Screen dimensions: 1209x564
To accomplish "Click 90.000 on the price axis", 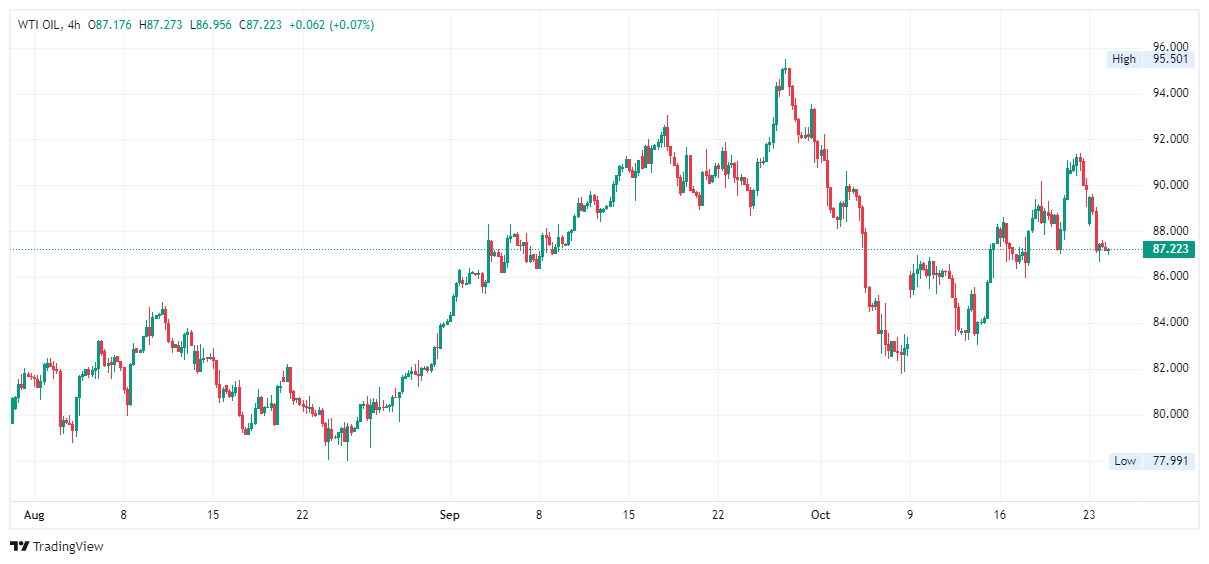I will point(1170,185).
